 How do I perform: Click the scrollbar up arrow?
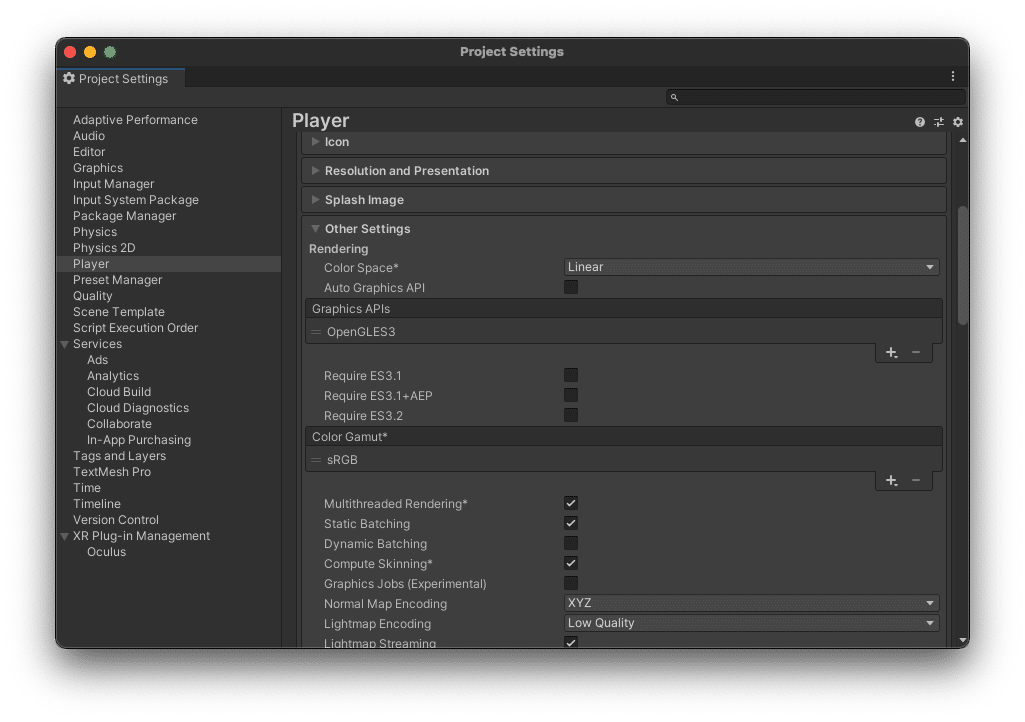[962, 140]
